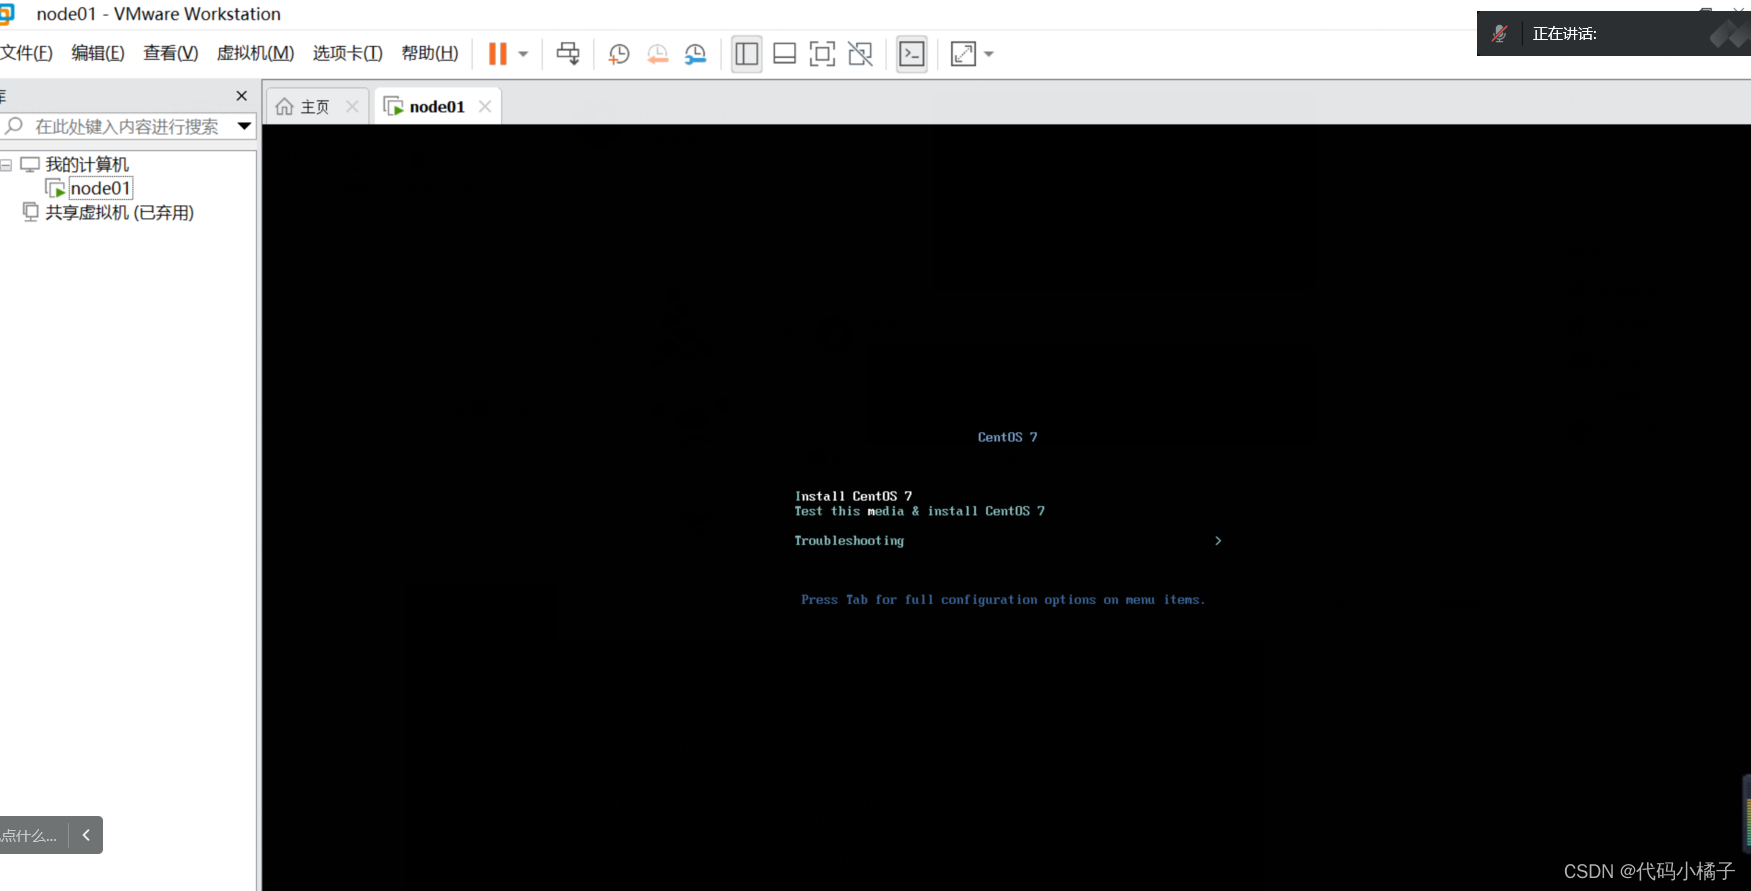Close the node01 tab
Image resolution: width=1751 pixels, height=891 pixels.
coord(485,106)
